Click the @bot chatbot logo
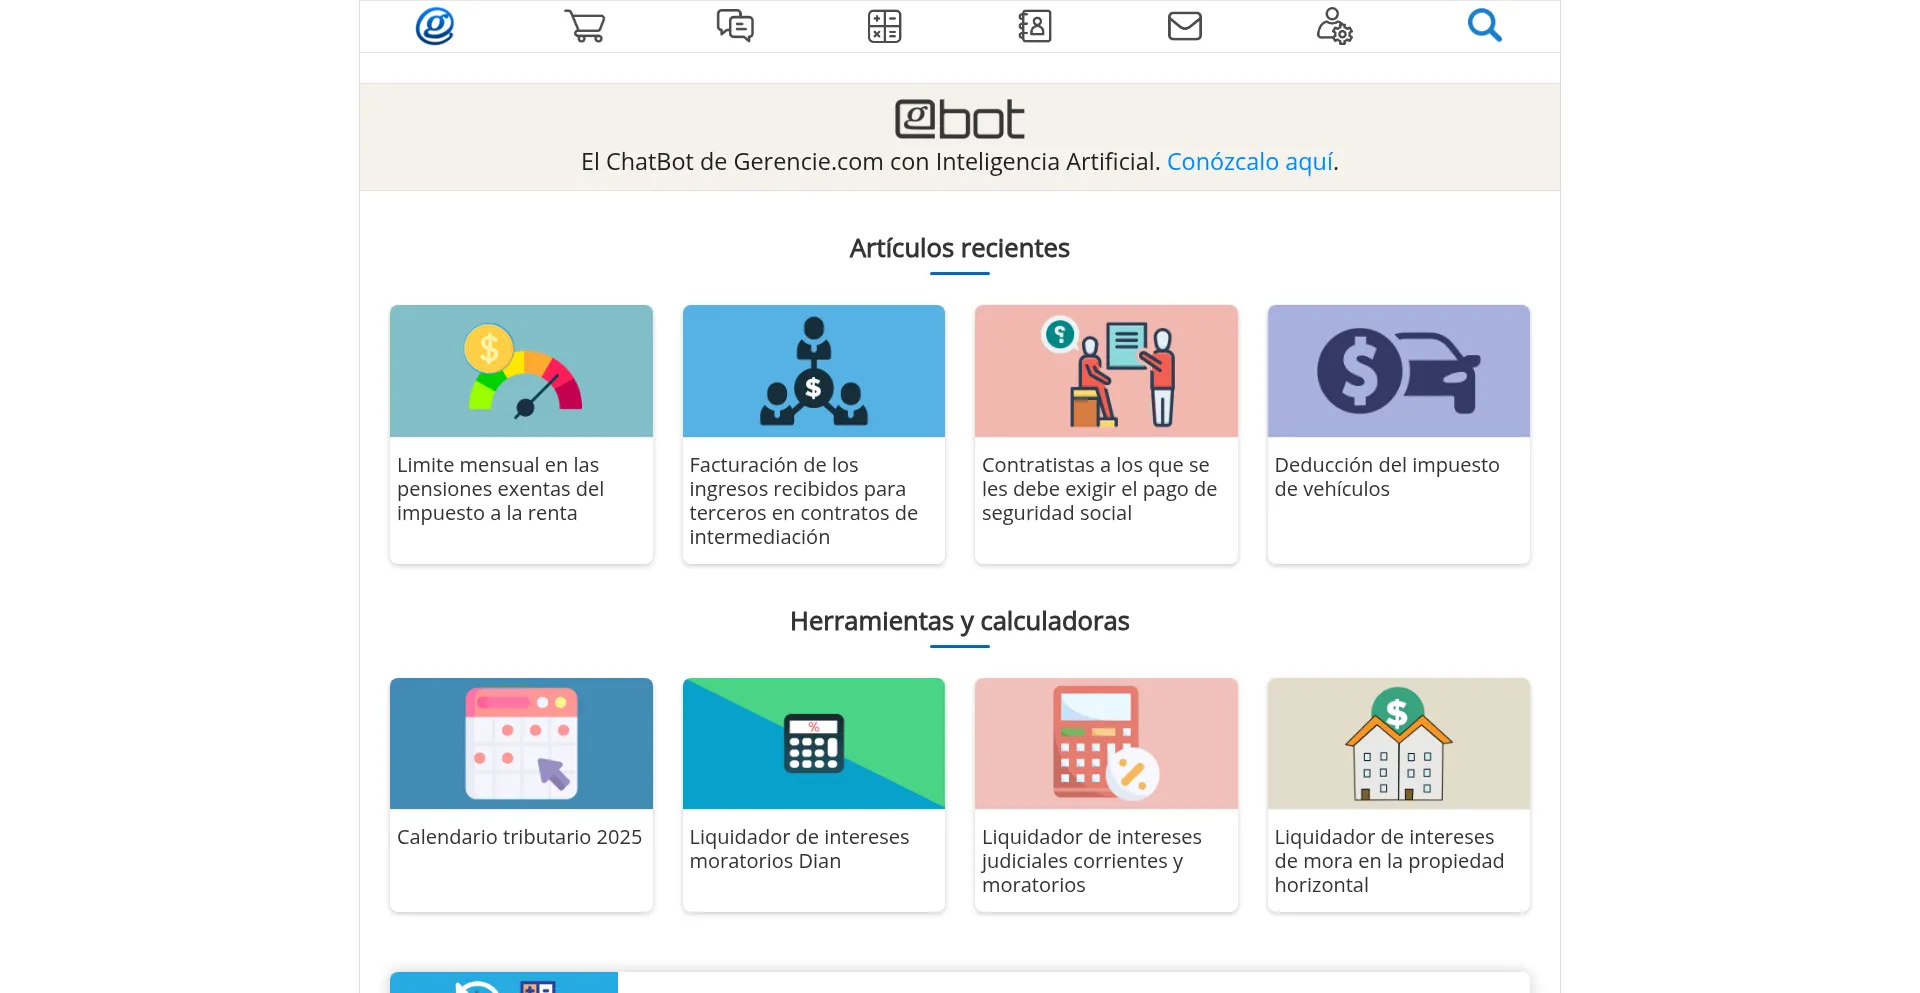 pyautogui.click(x=959, y=120)
